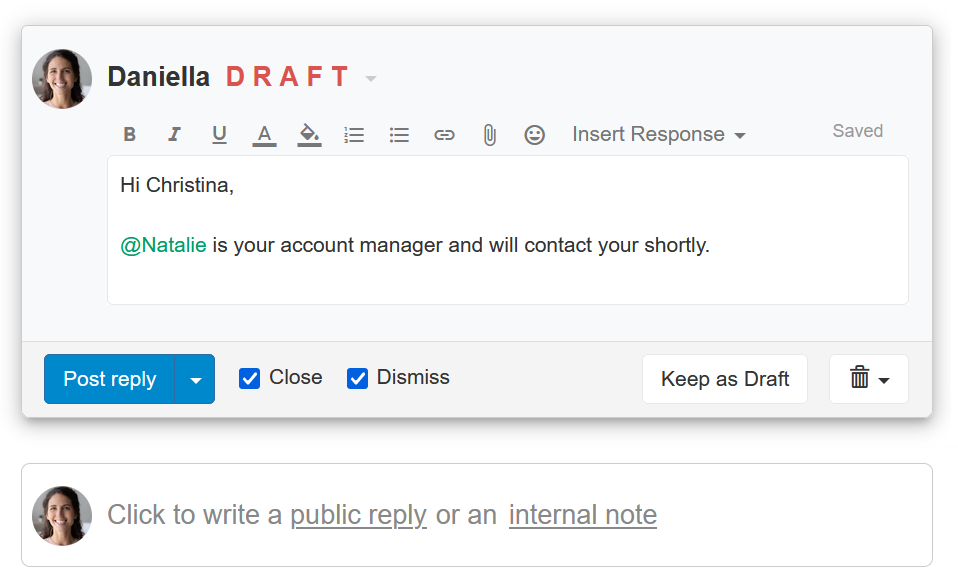Uncheck the Close checkbox
The height and width of the screenshot is (588, 958).
pyautogui.click(x=249, y=378)
